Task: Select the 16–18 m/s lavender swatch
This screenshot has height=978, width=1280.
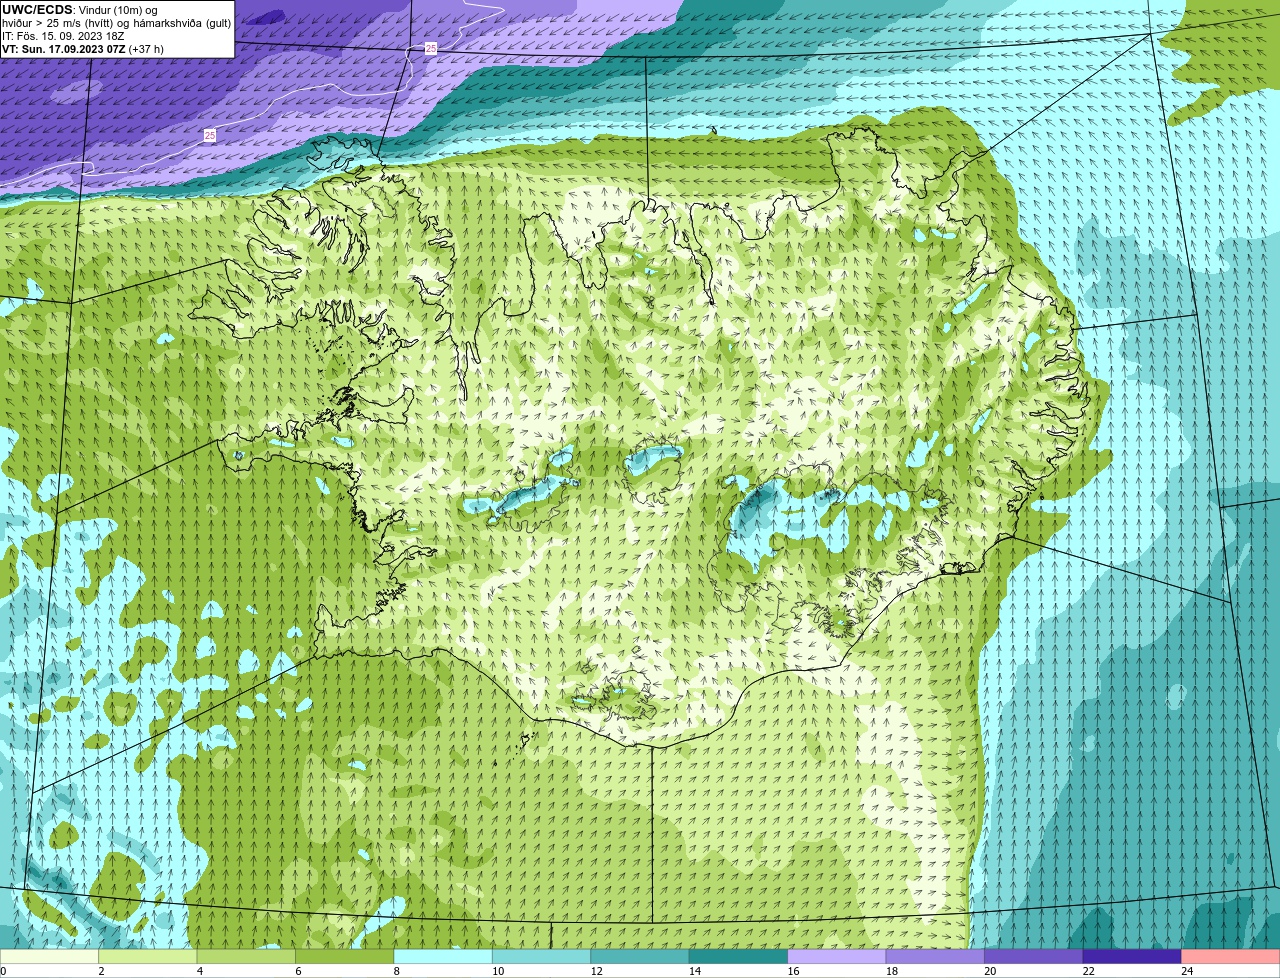Action: tap(837, 957)
